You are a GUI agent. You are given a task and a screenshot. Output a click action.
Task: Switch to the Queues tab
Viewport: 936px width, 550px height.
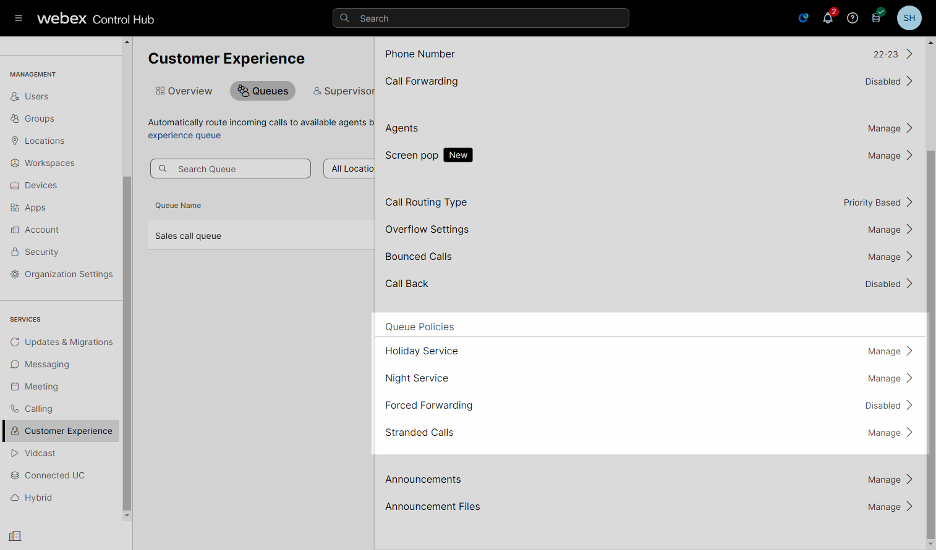click(x=263, y=91)
